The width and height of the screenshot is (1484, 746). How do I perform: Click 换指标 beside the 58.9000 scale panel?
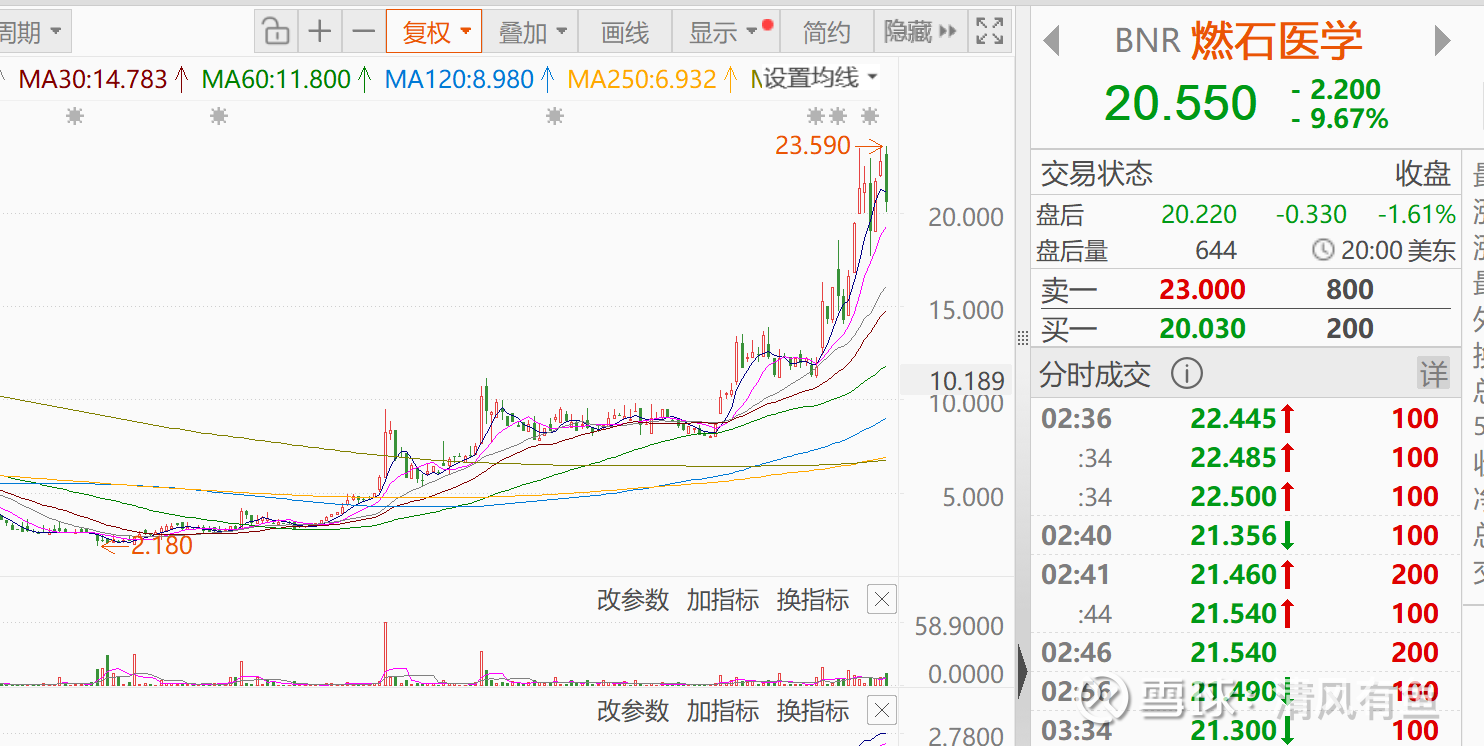pos(813,600)
